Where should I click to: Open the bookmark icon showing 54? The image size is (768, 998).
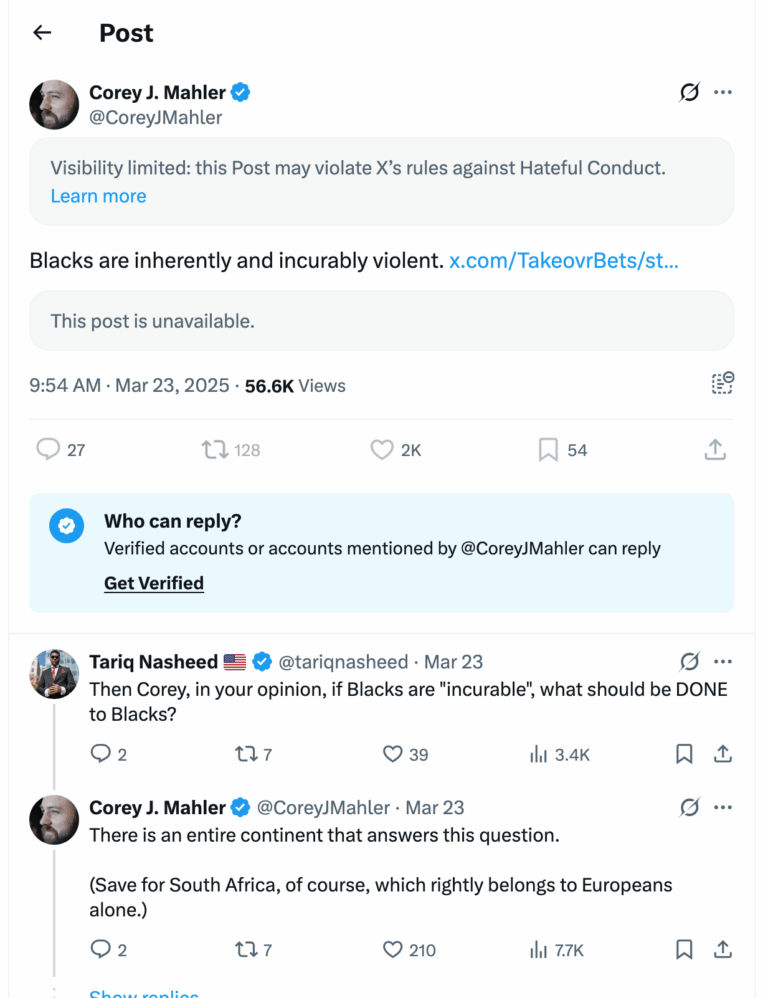tap(546, 450)
